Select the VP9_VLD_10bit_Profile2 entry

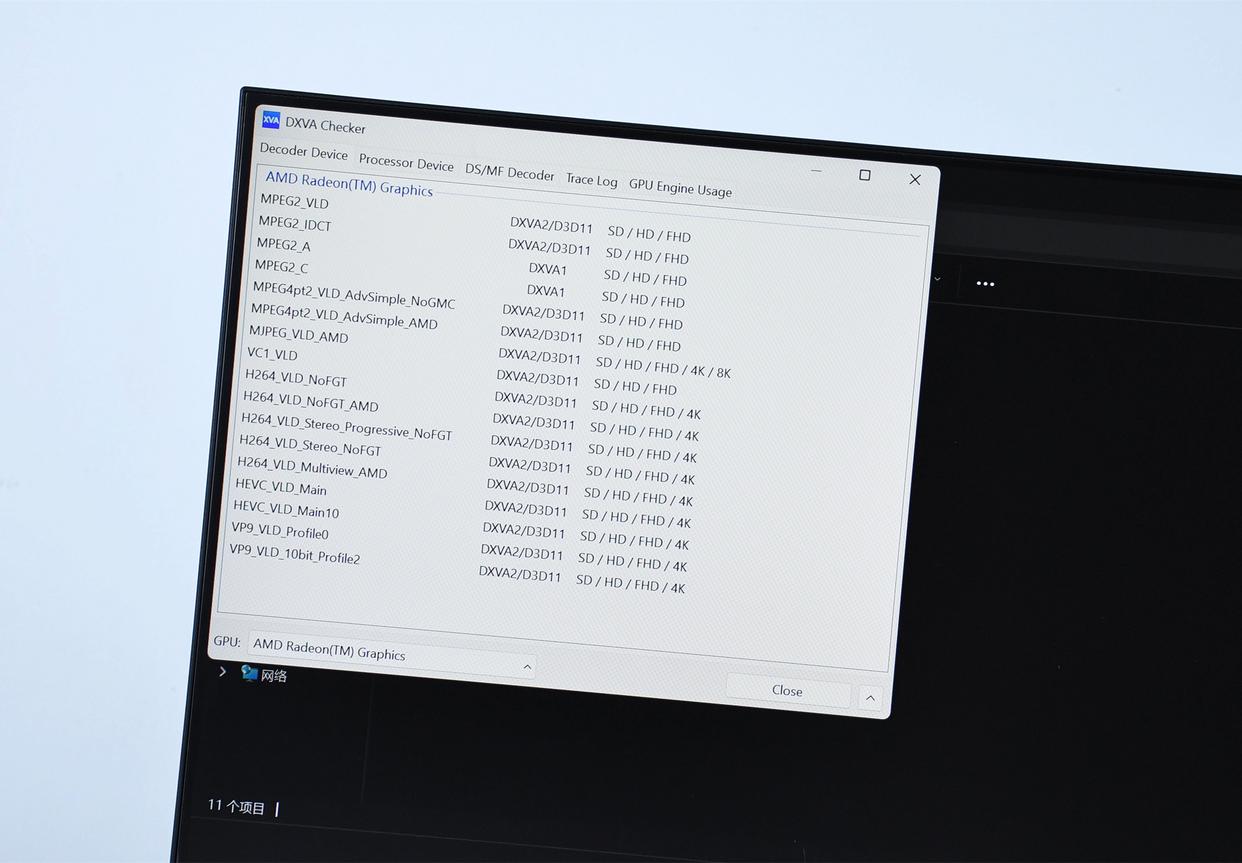(295, 553)
